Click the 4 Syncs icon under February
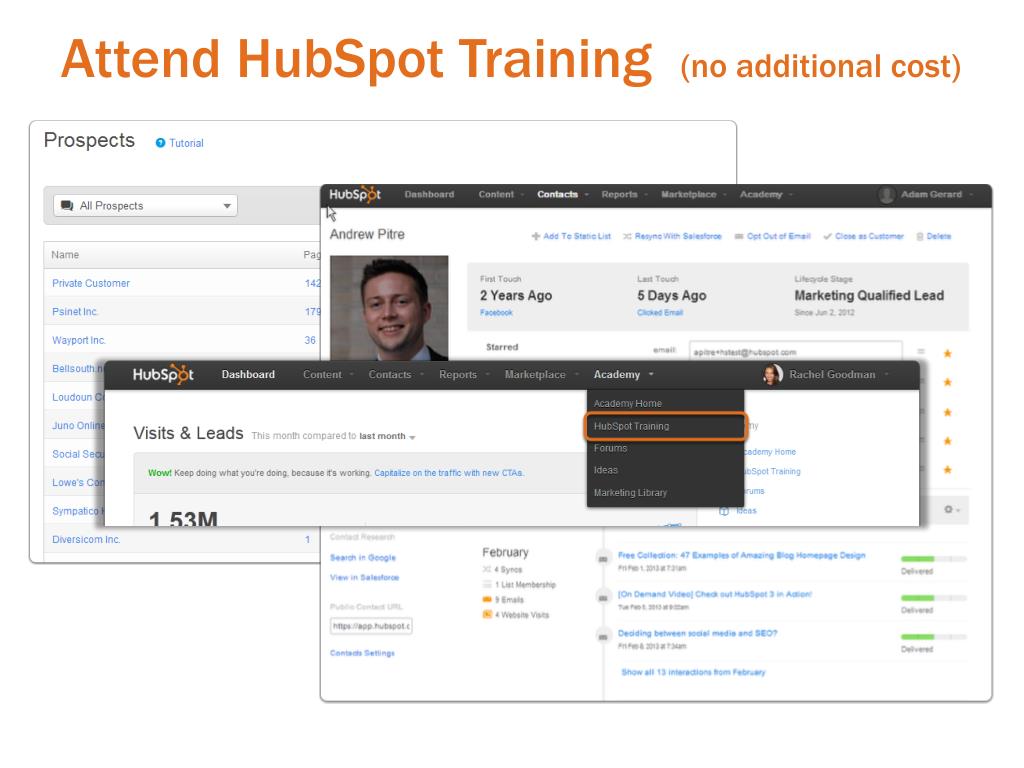Image resolution: width=1024 pixels, height=768 pixels. pyautogui.click(x=487, y=569)
